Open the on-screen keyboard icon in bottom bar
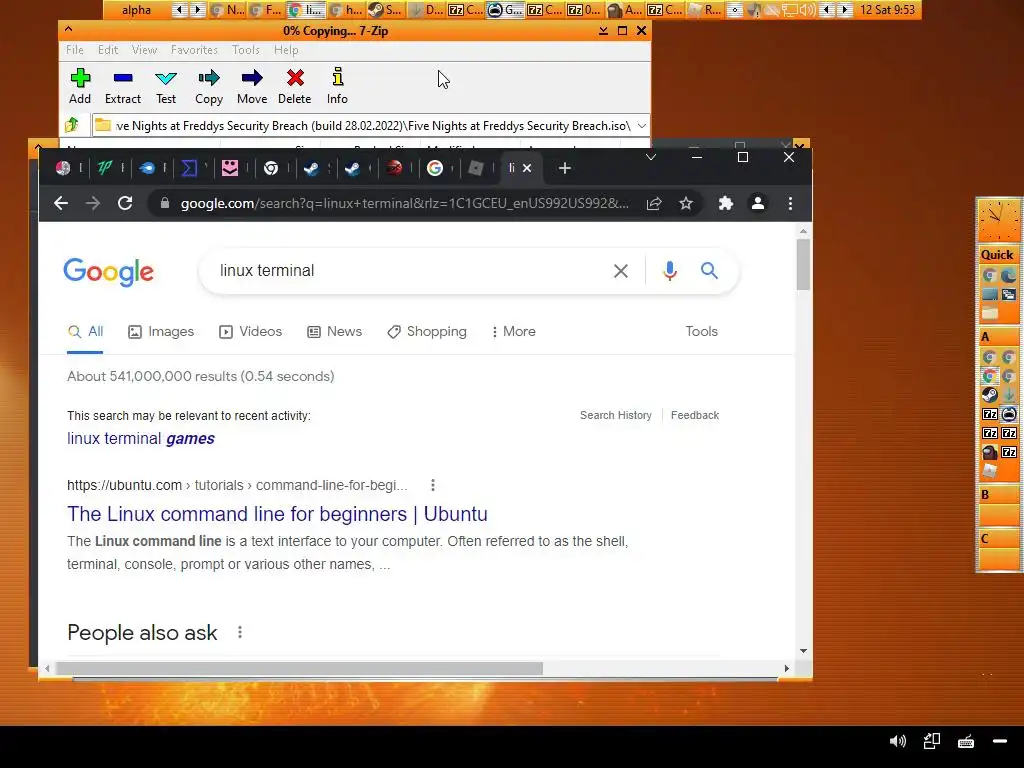The height and width of the screenshot is (768, 1024). [966, 741]
